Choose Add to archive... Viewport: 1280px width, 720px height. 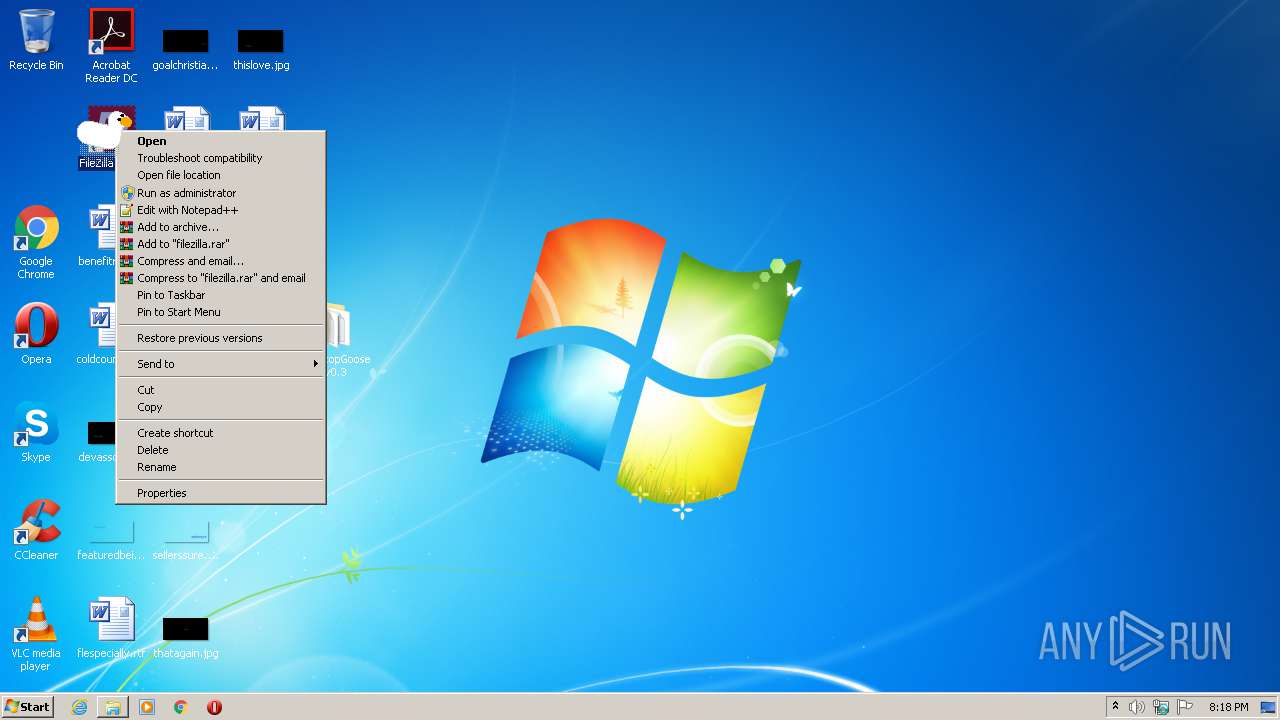221,227
